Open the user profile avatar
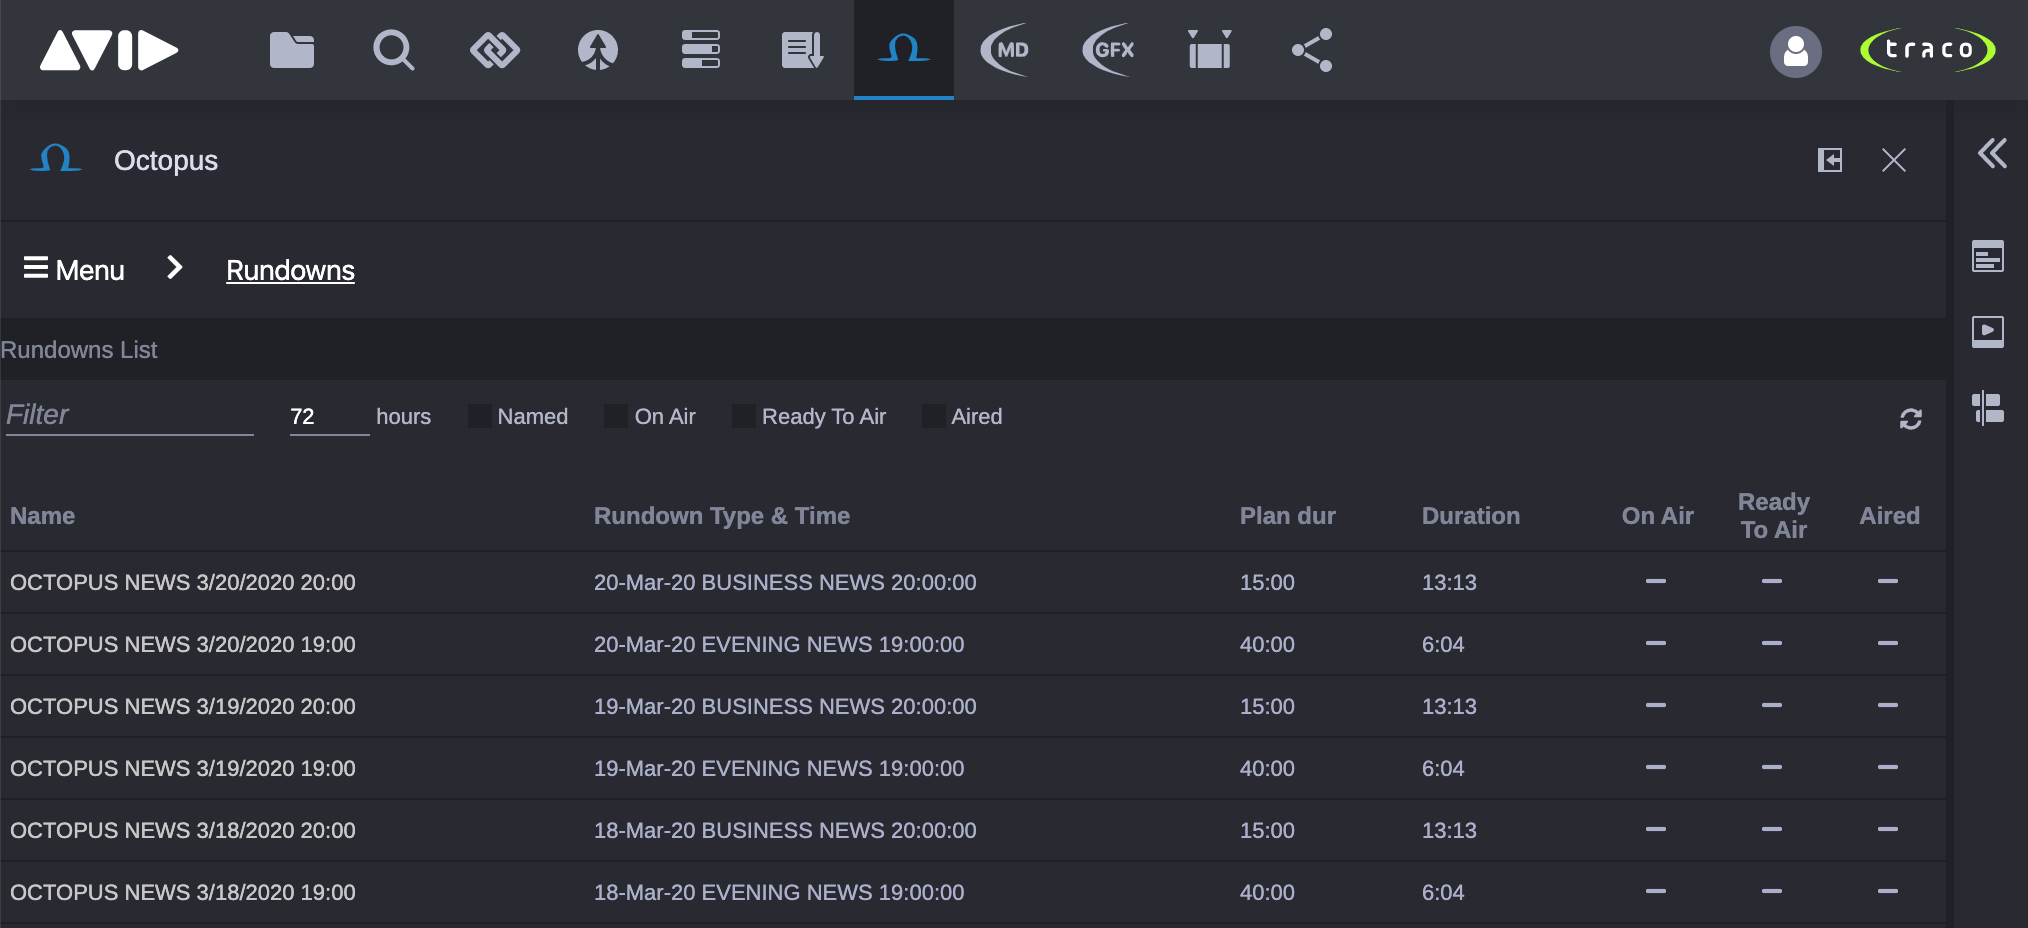The width and height of the screenshot is (2028, 928). [1796, 51]
